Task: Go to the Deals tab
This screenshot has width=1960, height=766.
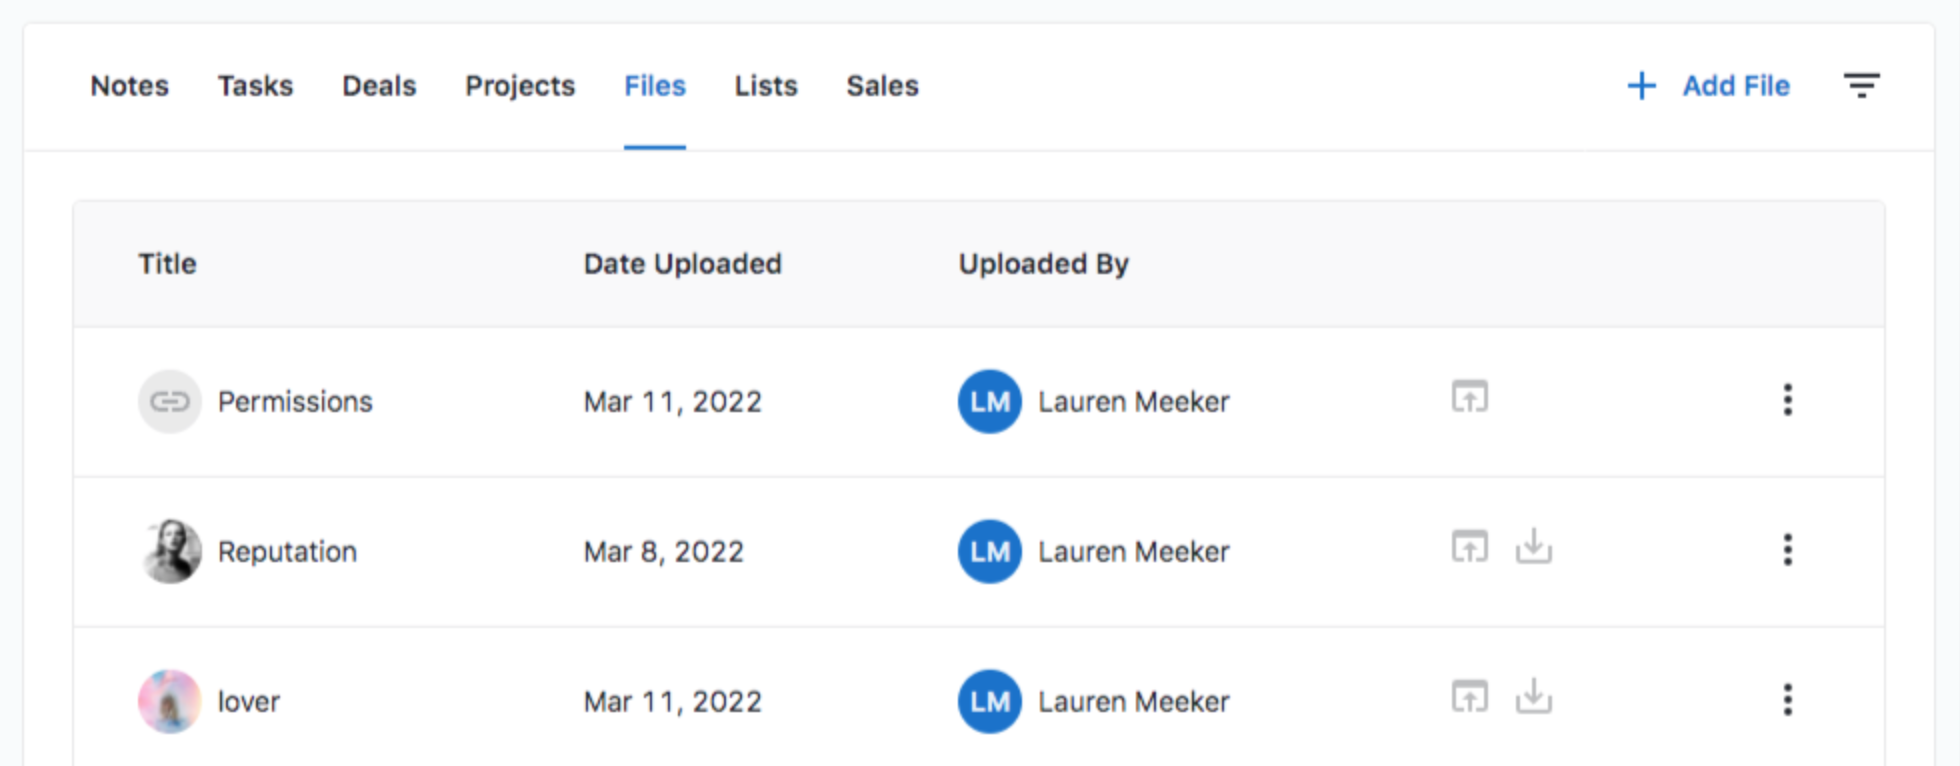Action: (x=379, y=86)
